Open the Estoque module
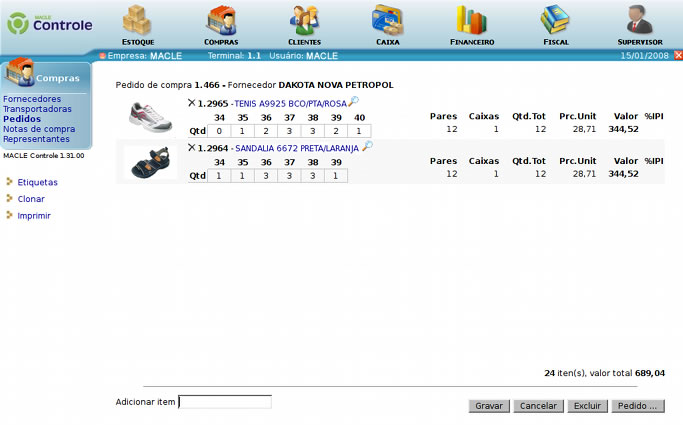Viewport: 683px width, 425px height. [138, 25]
